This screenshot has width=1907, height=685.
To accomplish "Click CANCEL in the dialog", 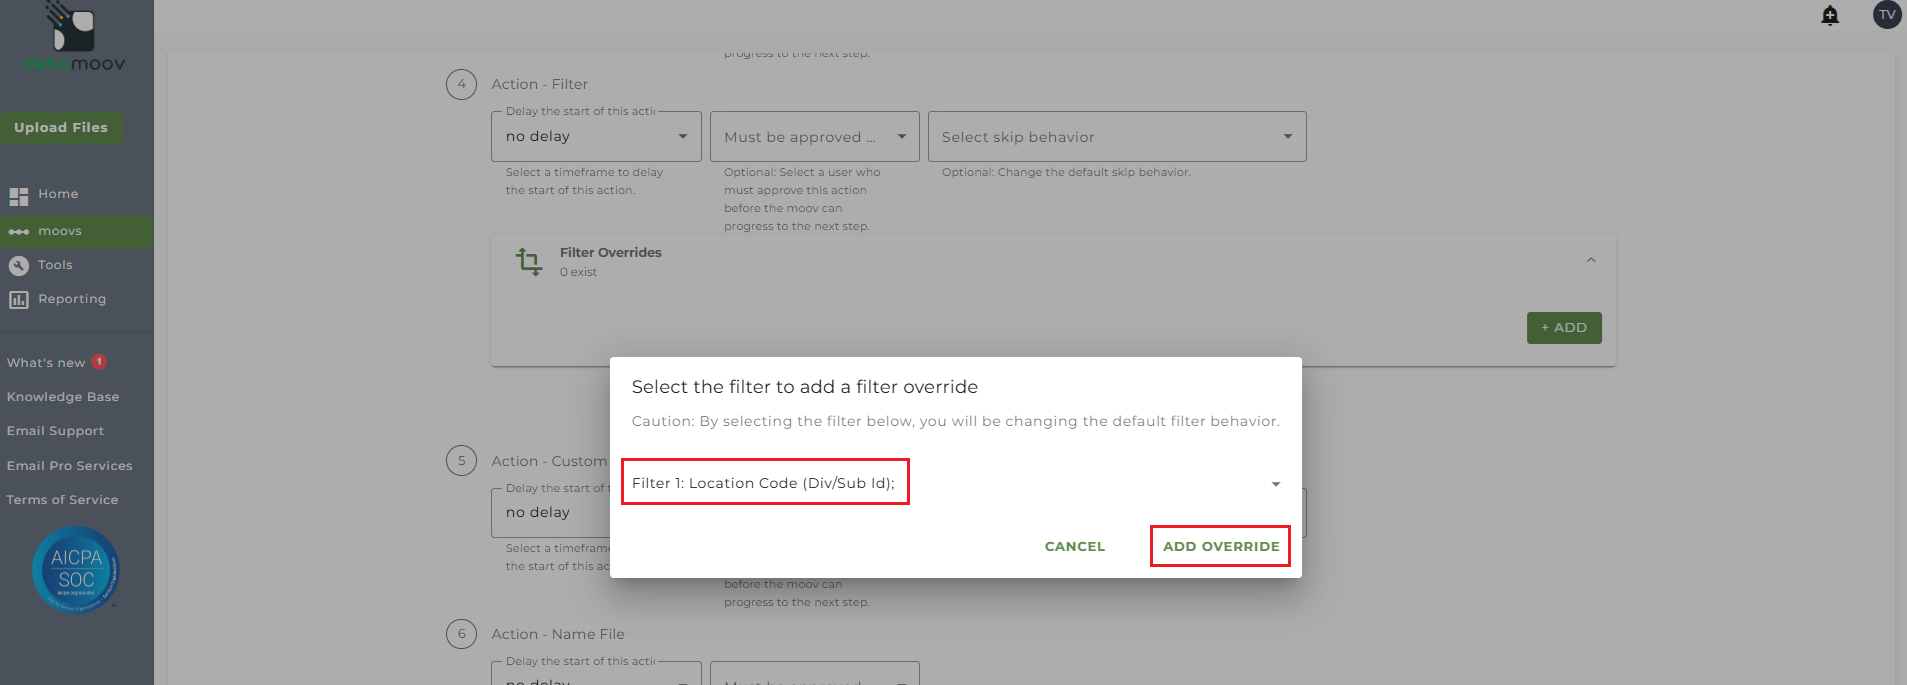I will (x=1074, y=547).
